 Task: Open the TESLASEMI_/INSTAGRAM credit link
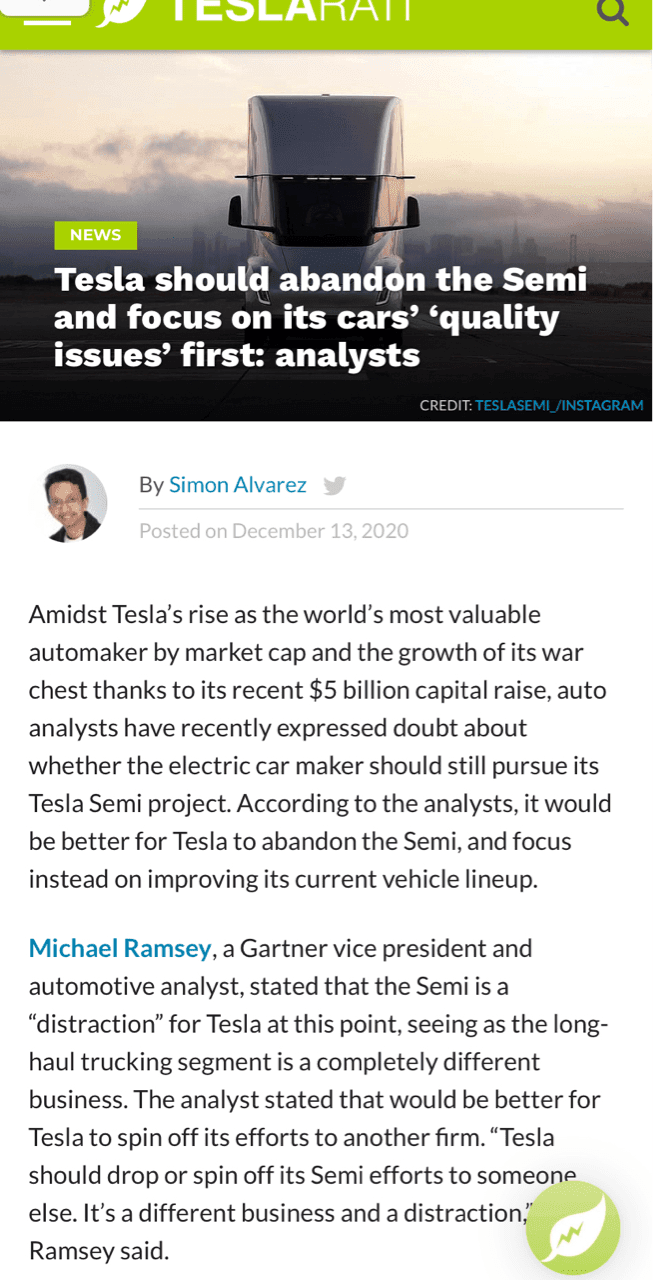click(x=559, y=405)
